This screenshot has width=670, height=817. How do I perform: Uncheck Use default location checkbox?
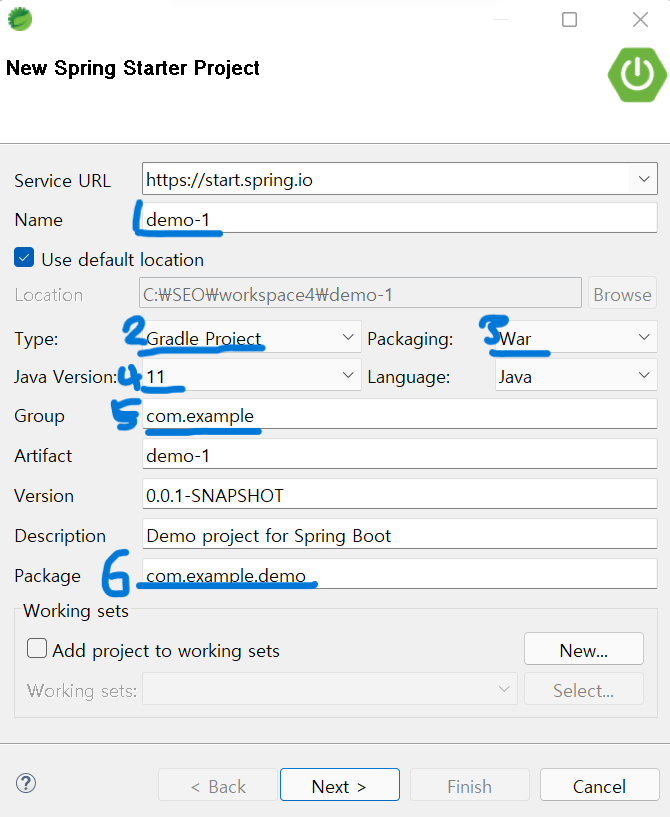(x=24, y=258)
